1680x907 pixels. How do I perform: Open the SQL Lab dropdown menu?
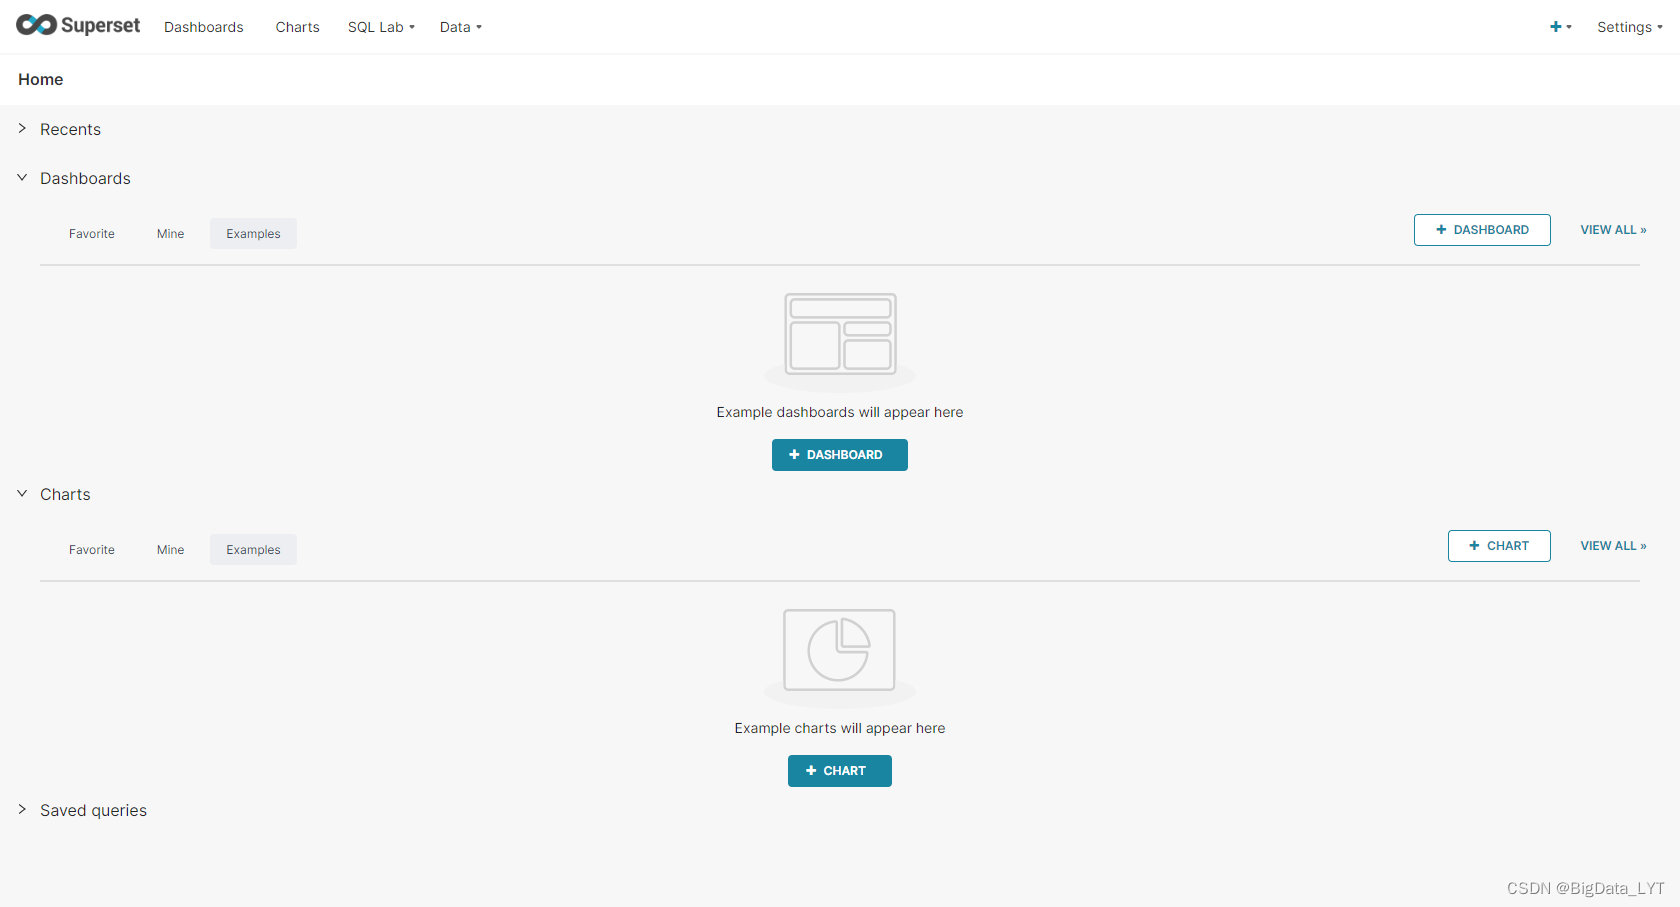[x=381, y=27]
